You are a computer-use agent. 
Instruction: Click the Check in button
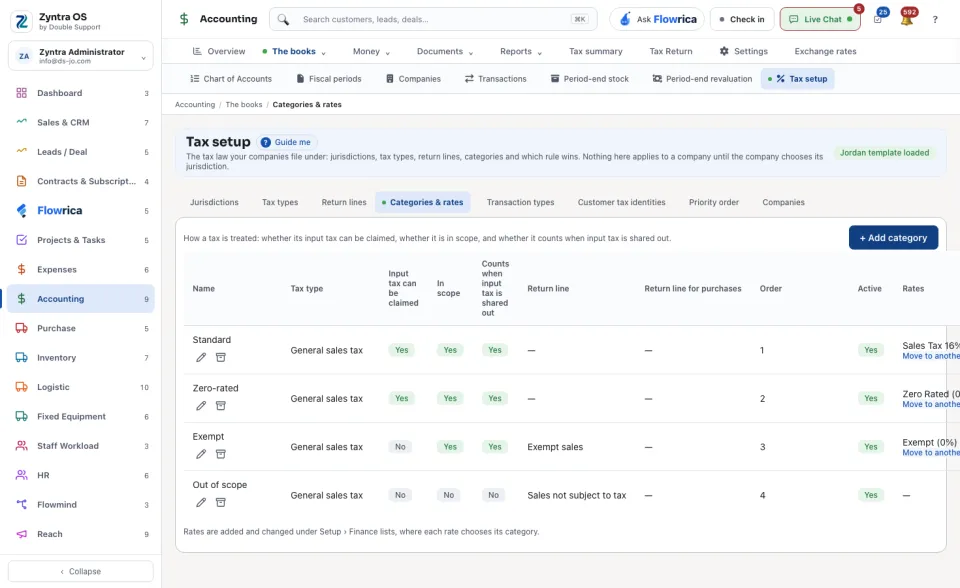pos(742,19)
